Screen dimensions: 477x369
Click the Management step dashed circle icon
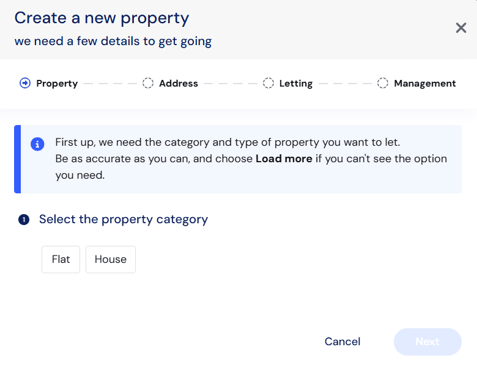pos(382,83)
